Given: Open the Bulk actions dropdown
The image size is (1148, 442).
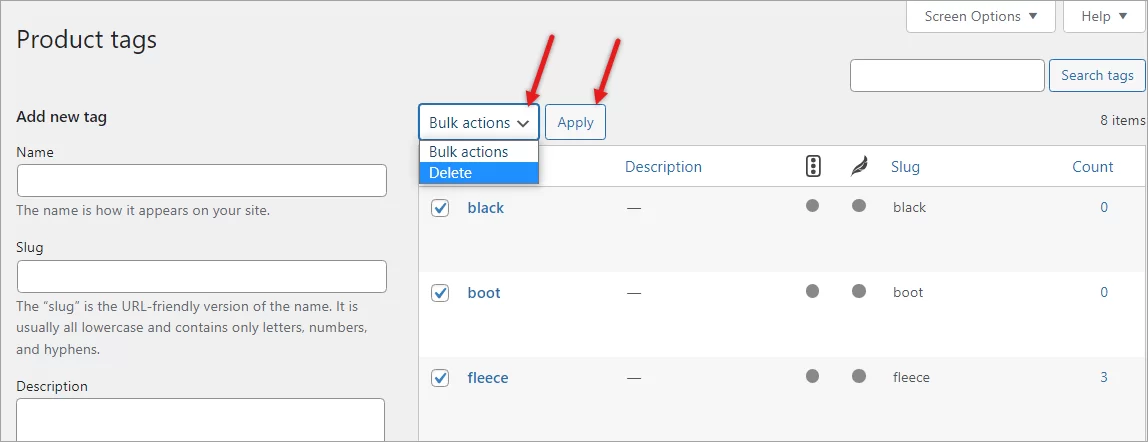Looking at the screenshot, I should click(479, 122).
